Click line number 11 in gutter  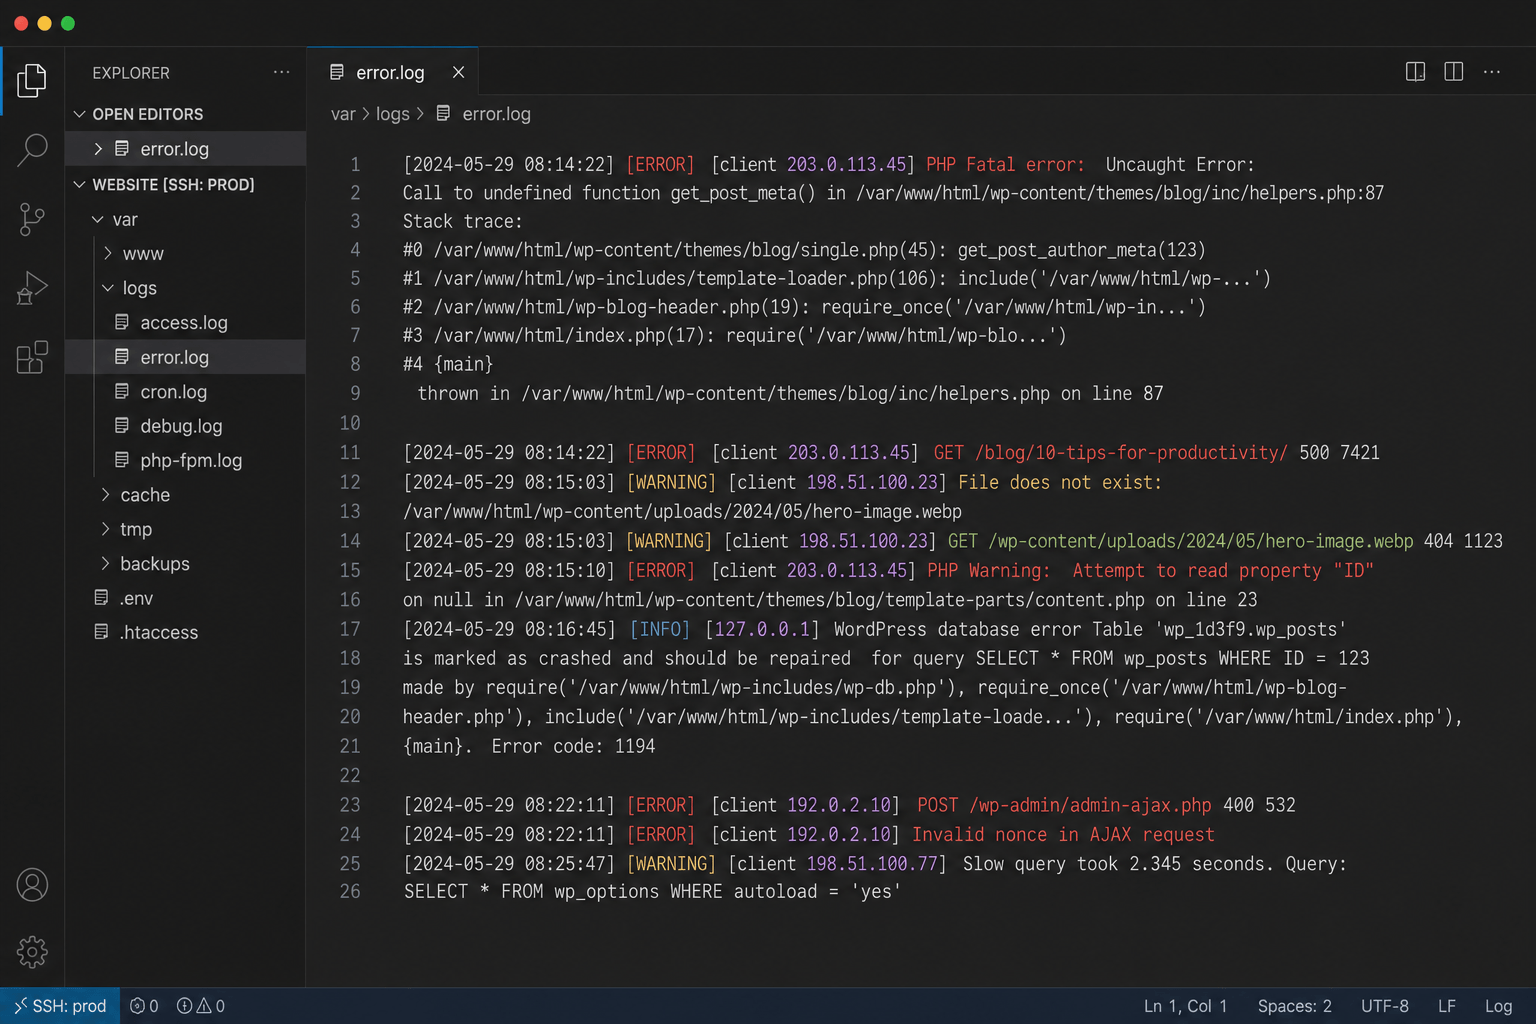[350, 452]
